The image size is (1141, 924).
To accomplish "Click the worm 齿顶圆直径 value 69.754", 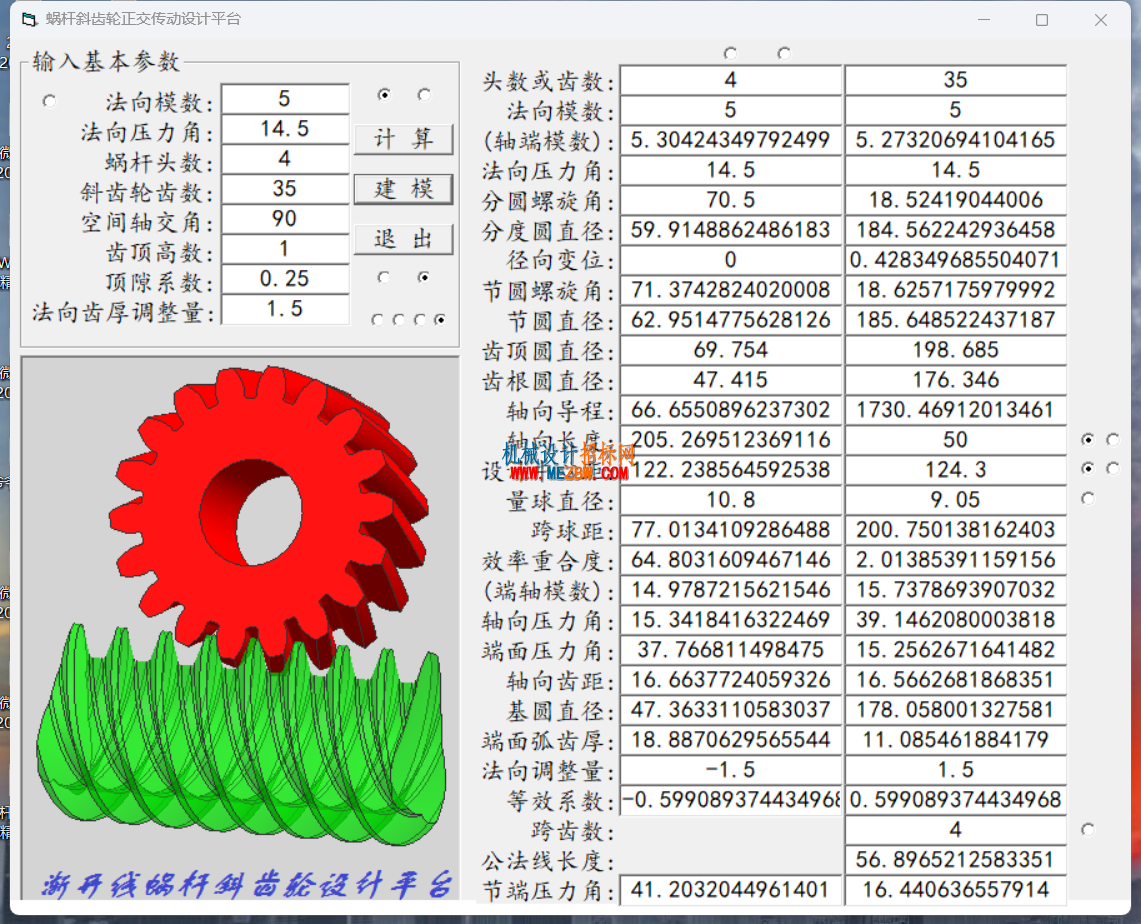I will pos(731,350).
